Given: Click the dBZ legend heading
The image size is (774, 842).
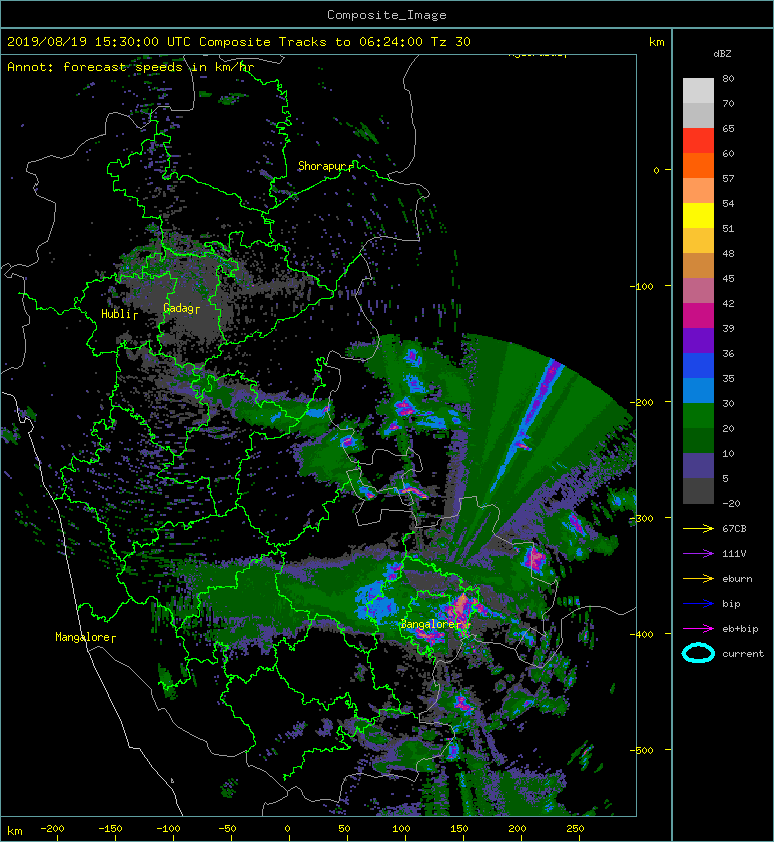Looking at the screenshot, I should point(722,54).
